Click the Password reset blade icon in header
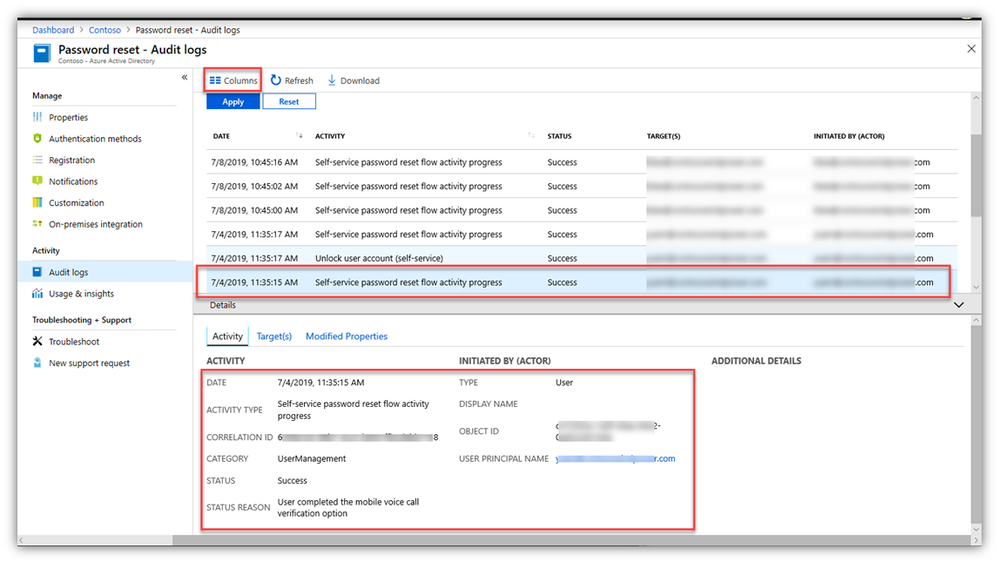 point(42,54)
